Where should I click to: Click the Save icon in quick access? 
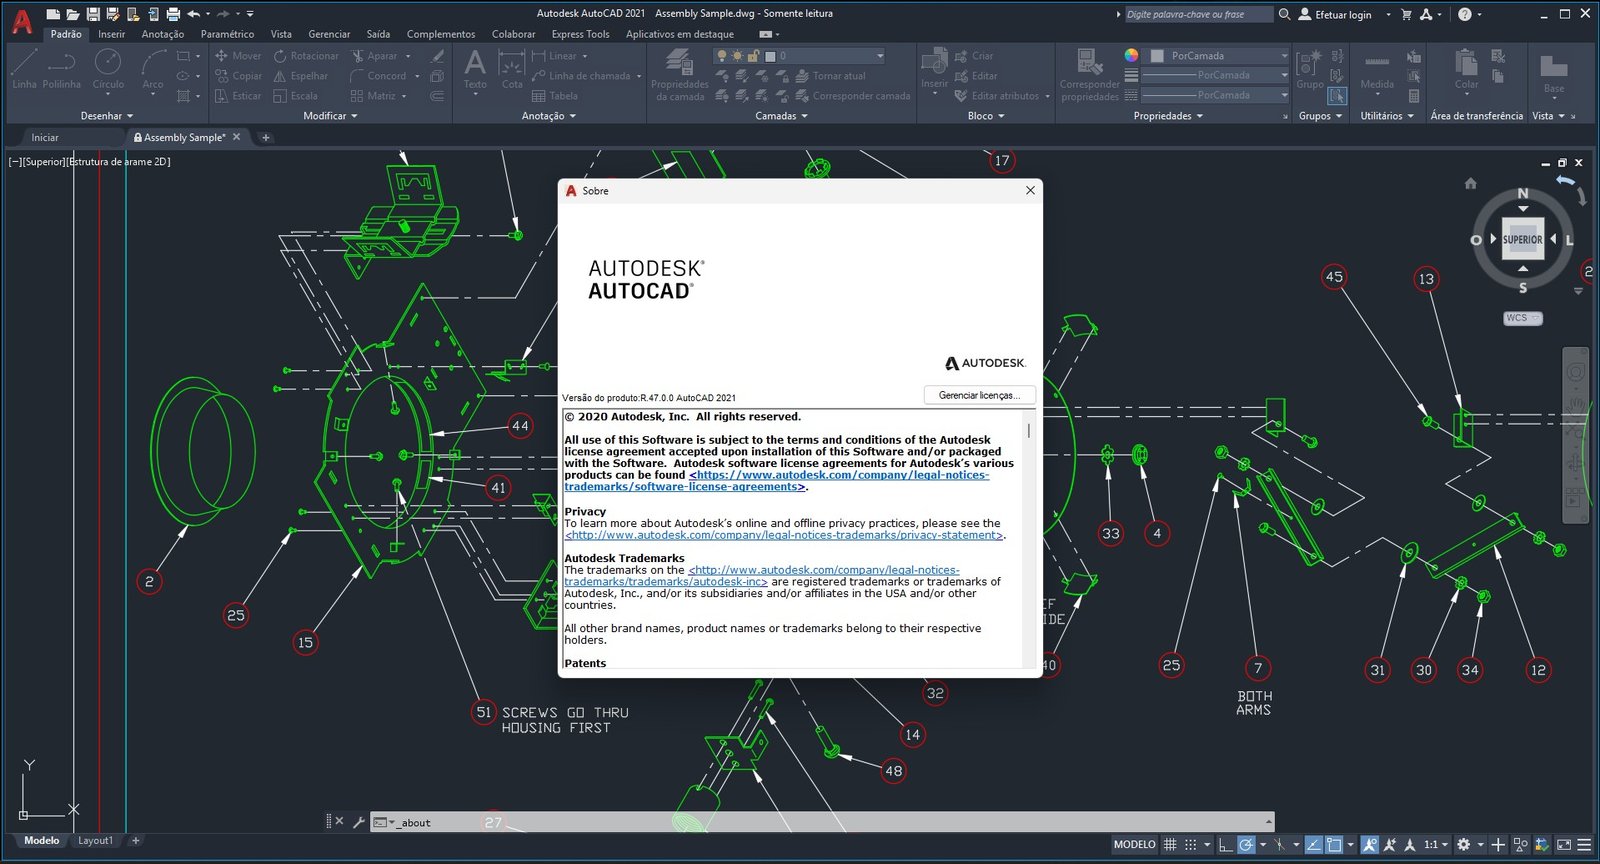click(93, 14)
